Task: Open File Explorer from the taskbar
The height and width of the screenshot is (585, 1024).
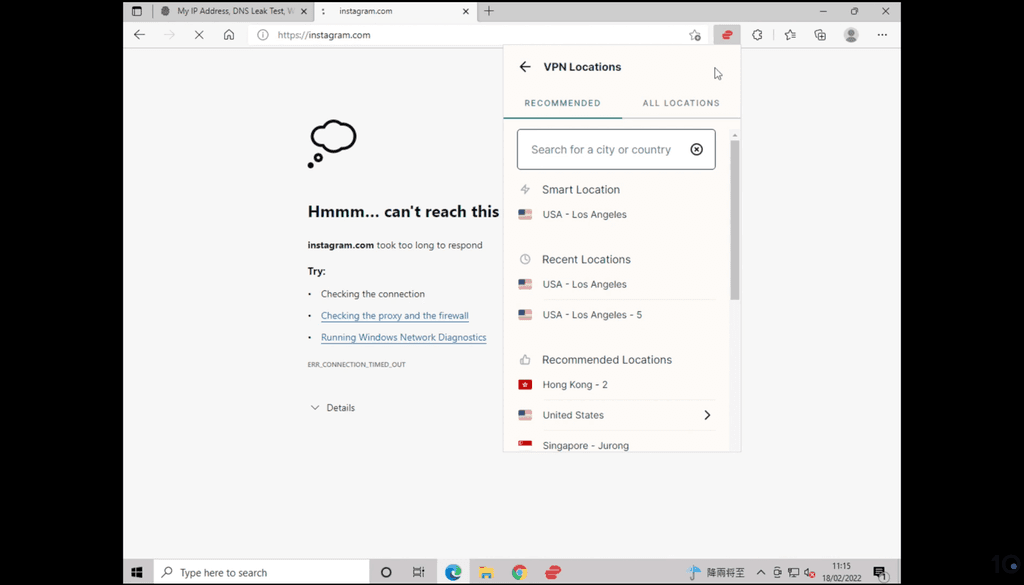Action: pos(486,573)
